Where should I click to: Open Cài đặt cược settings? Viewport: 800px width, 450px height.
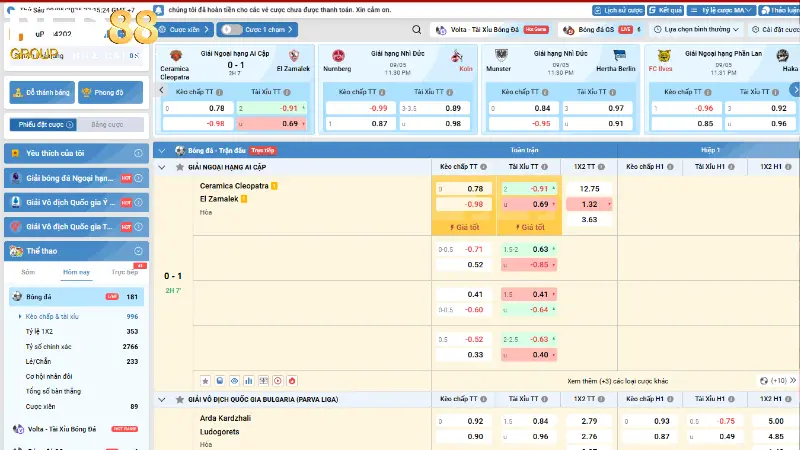click(776, 30)
